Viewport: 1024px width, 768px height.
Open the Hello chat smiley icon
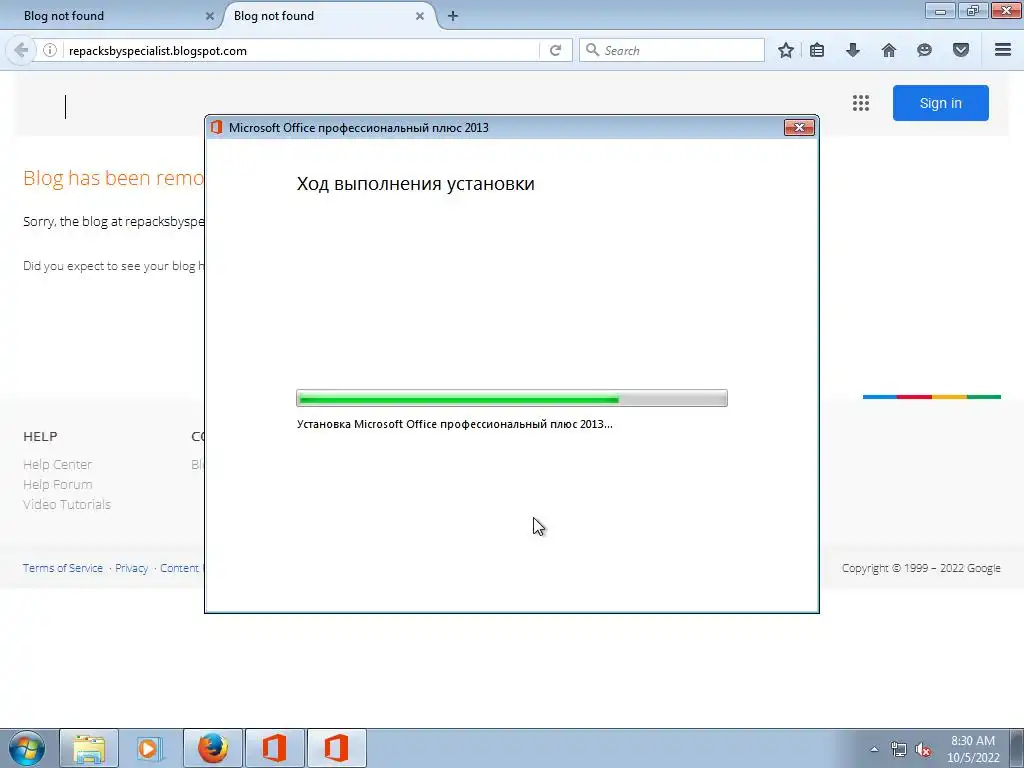coord(924,50)
